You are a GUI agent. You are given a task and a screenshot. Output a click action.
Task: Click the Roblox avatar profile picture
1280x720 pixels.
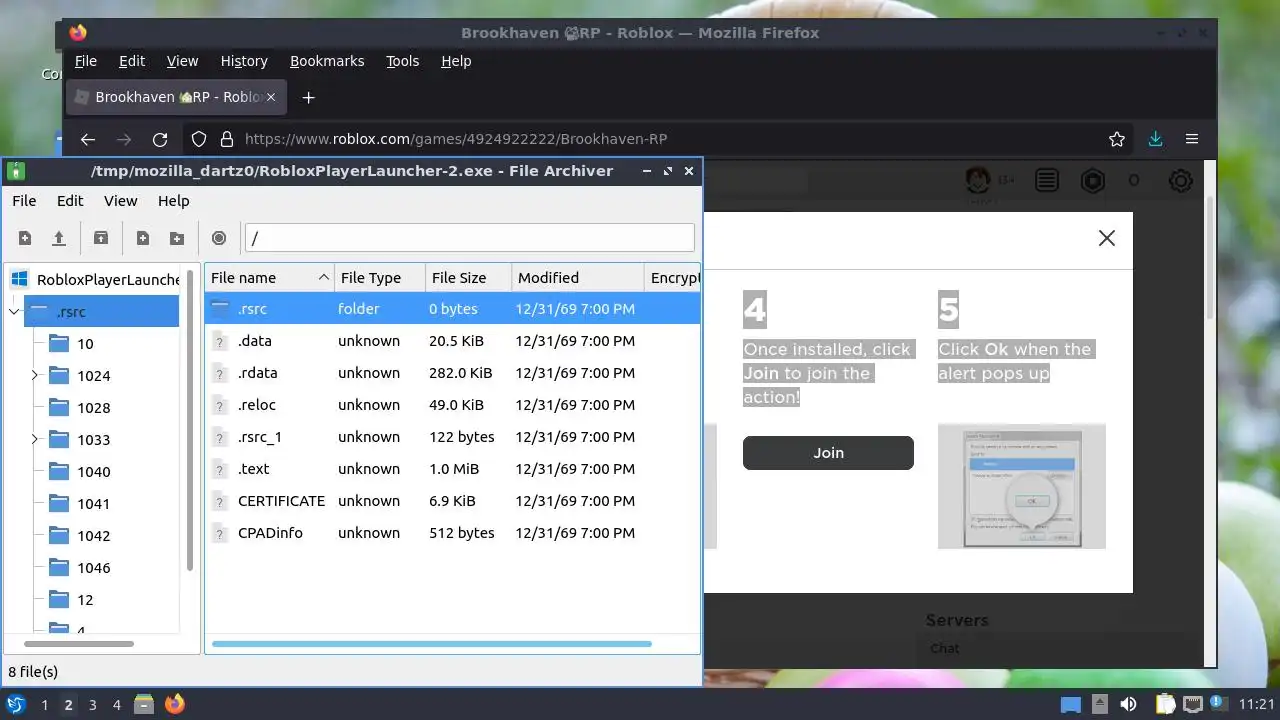click(978, 181)
